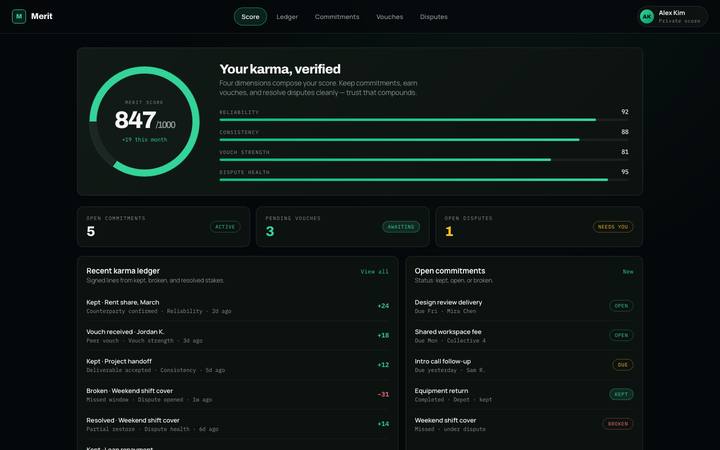Click the '+19 this month' text
The height and width of the screenshot is (450, 720).
(144, 140)
